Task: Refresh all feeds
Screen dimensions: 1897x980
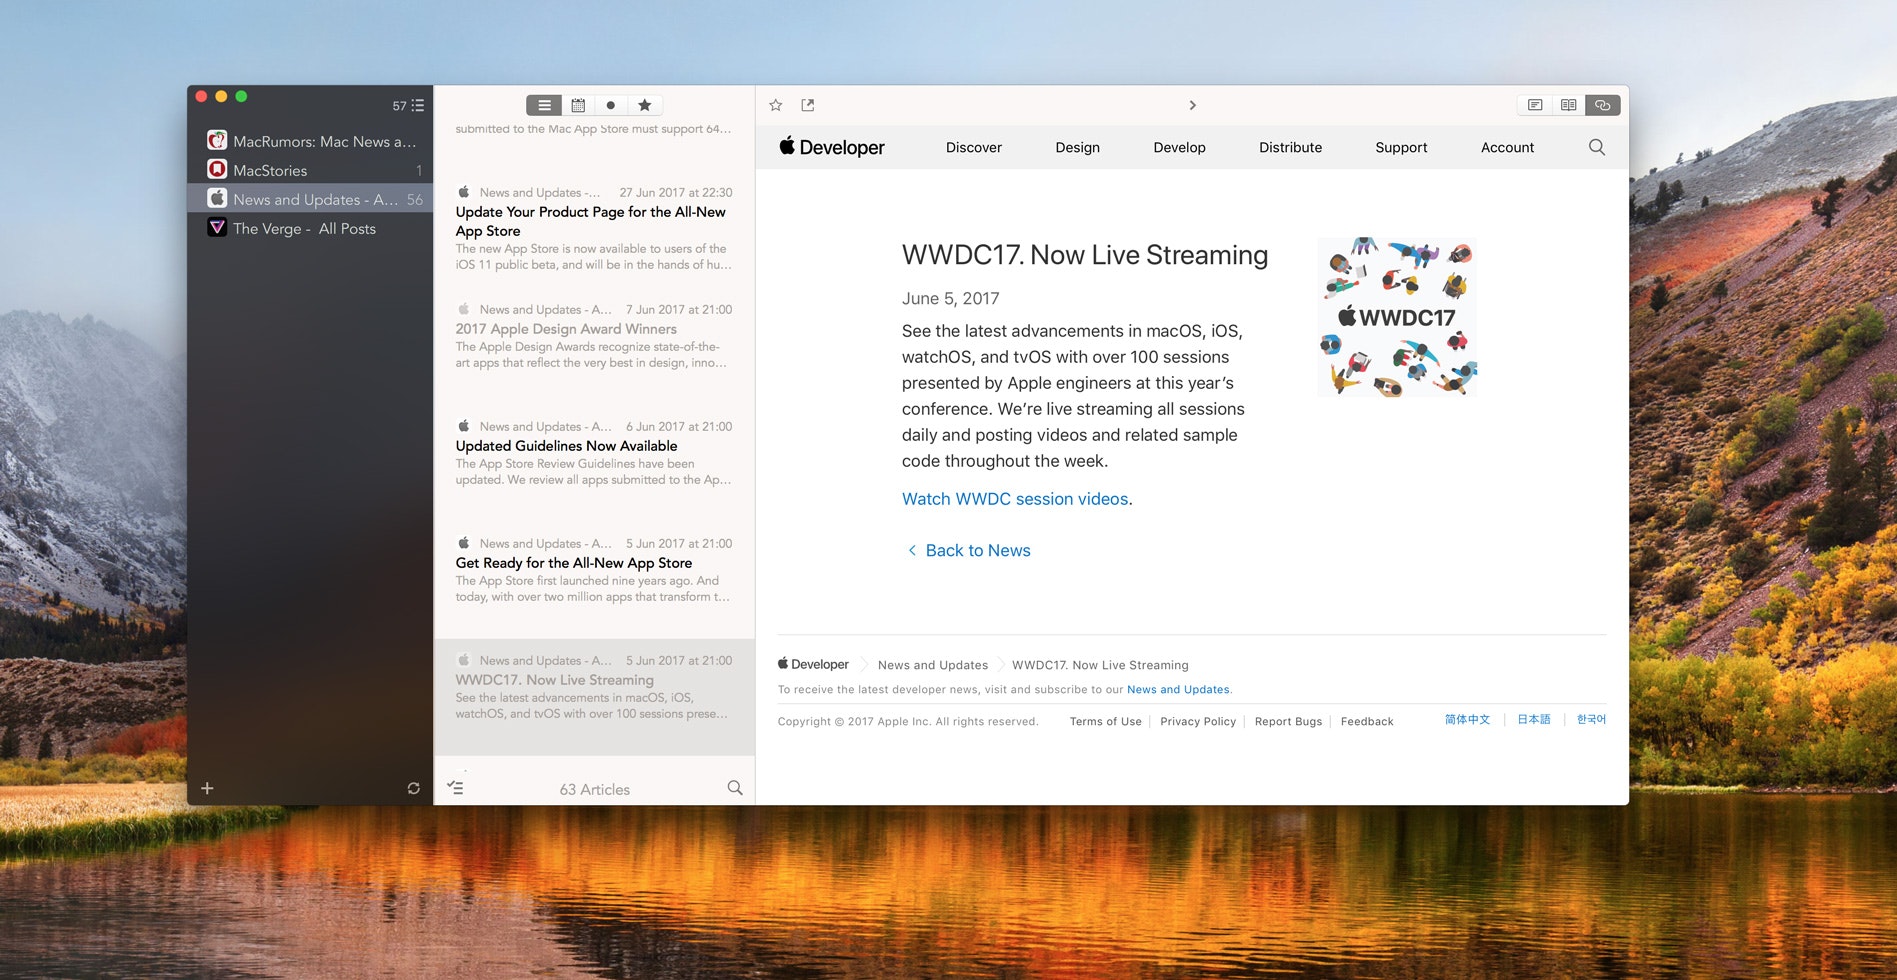Action: (414, 788)
